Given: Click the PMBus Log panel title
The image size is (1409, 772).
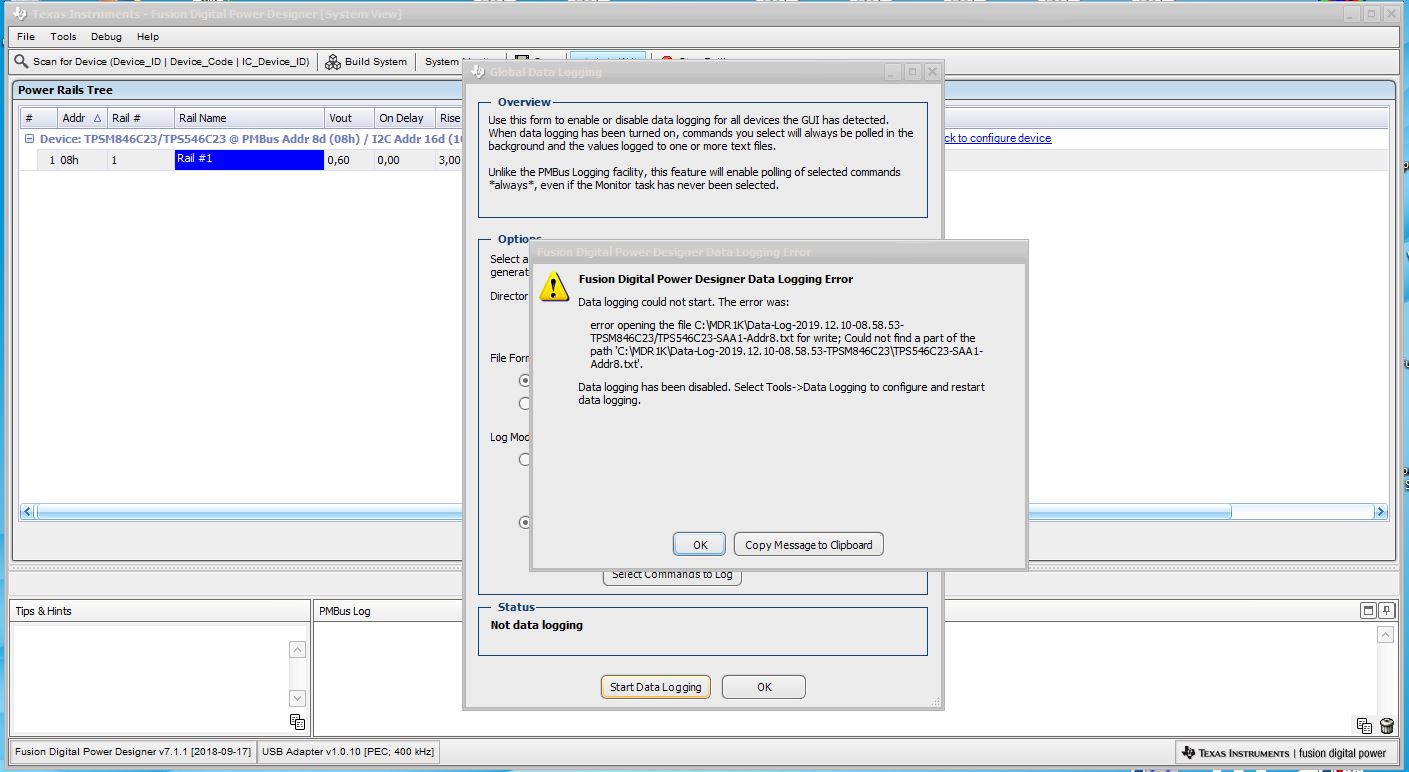Looking at the screenshot, I should tap(345, 611).
